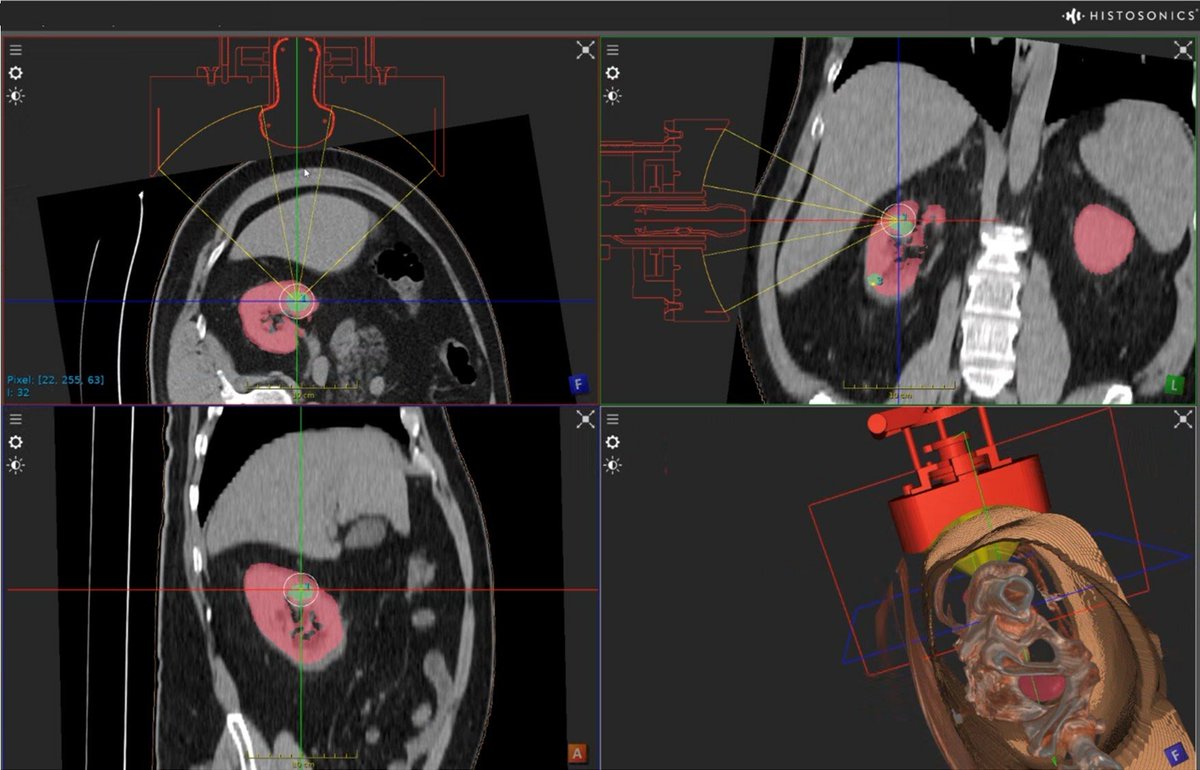Adjust sagittal view brightness/contrast icon

pos(16,465)
